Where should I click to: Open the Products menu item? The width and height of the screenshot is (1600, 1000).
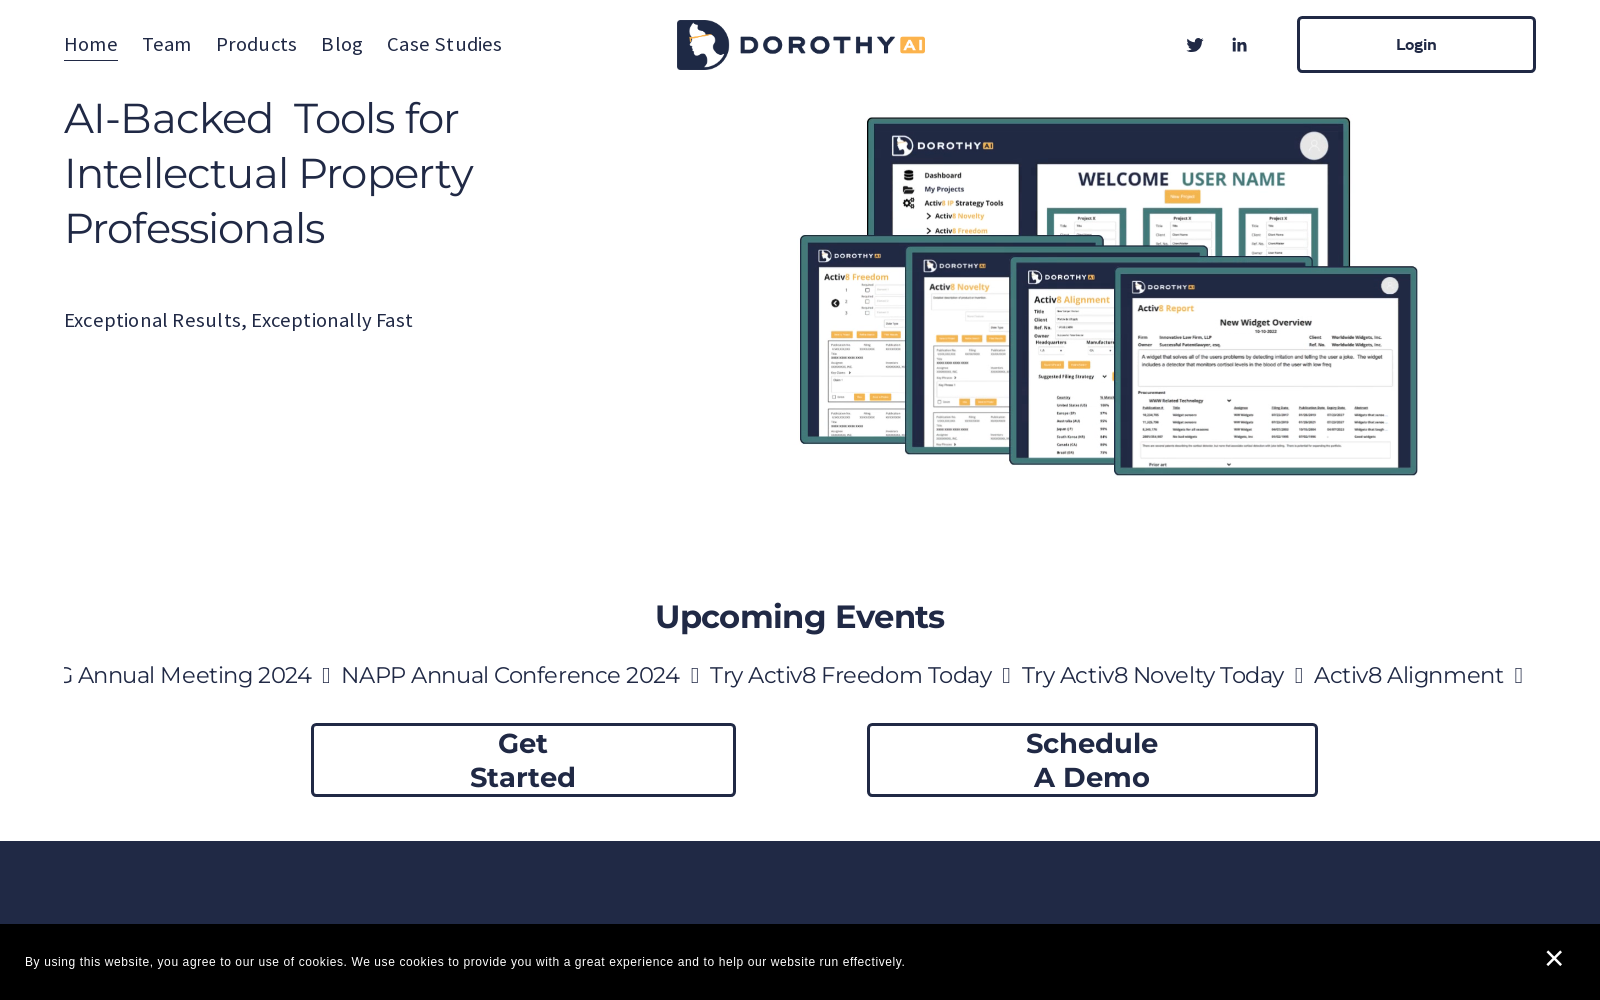[x=256, y=44]
